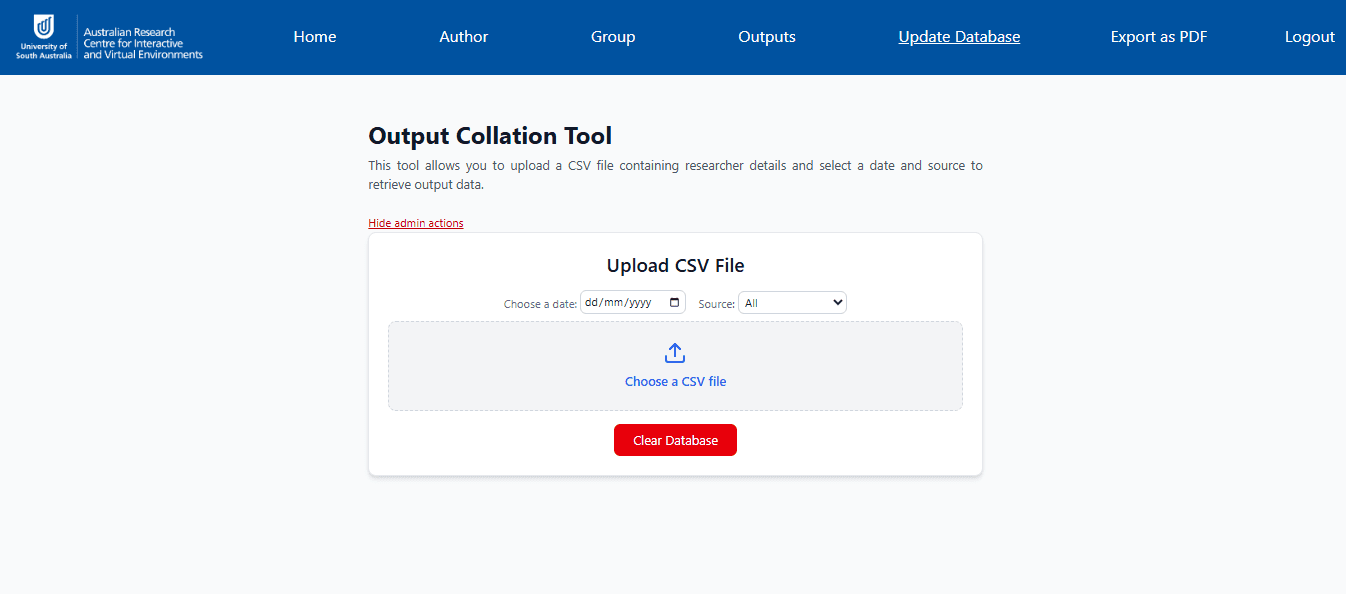Viewport: 1346px width, 594px height.
Task: Open the Author page
Action: [464, 37]
